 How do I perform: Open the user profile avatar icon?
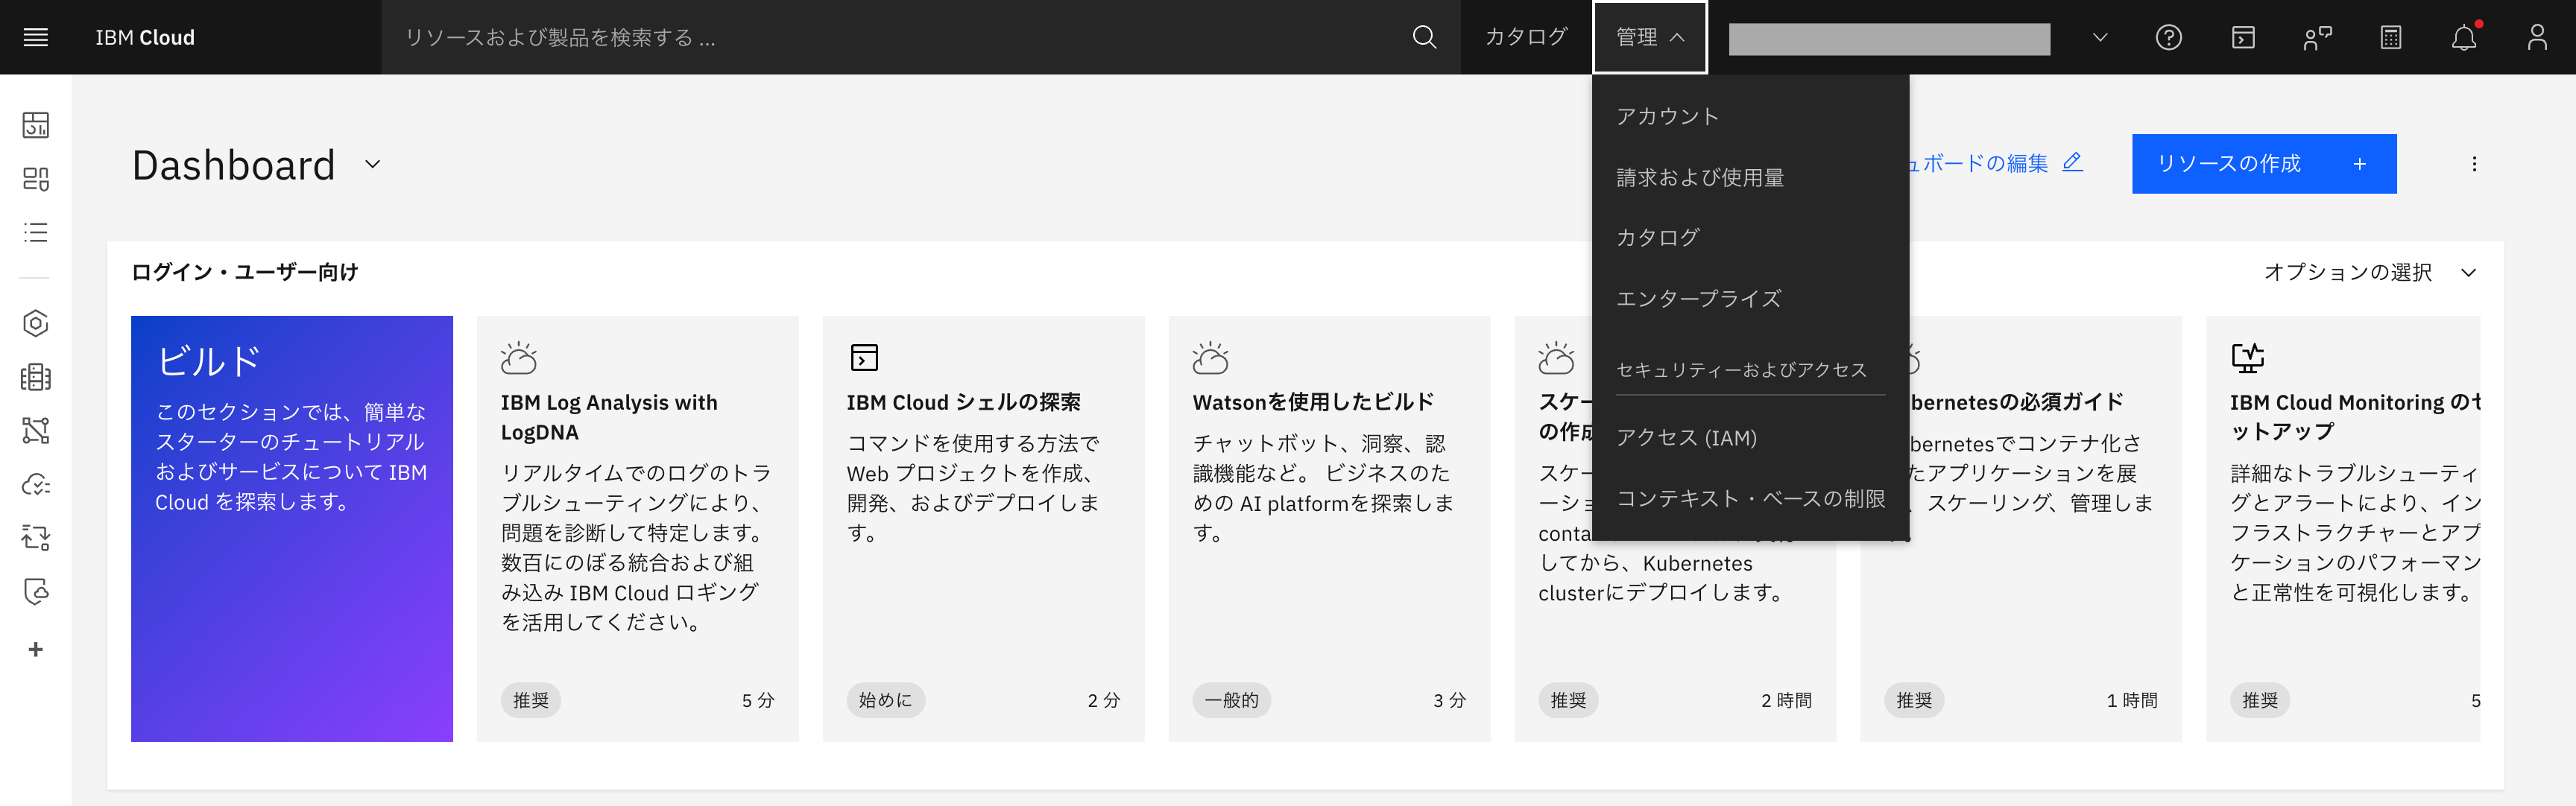2537,37
